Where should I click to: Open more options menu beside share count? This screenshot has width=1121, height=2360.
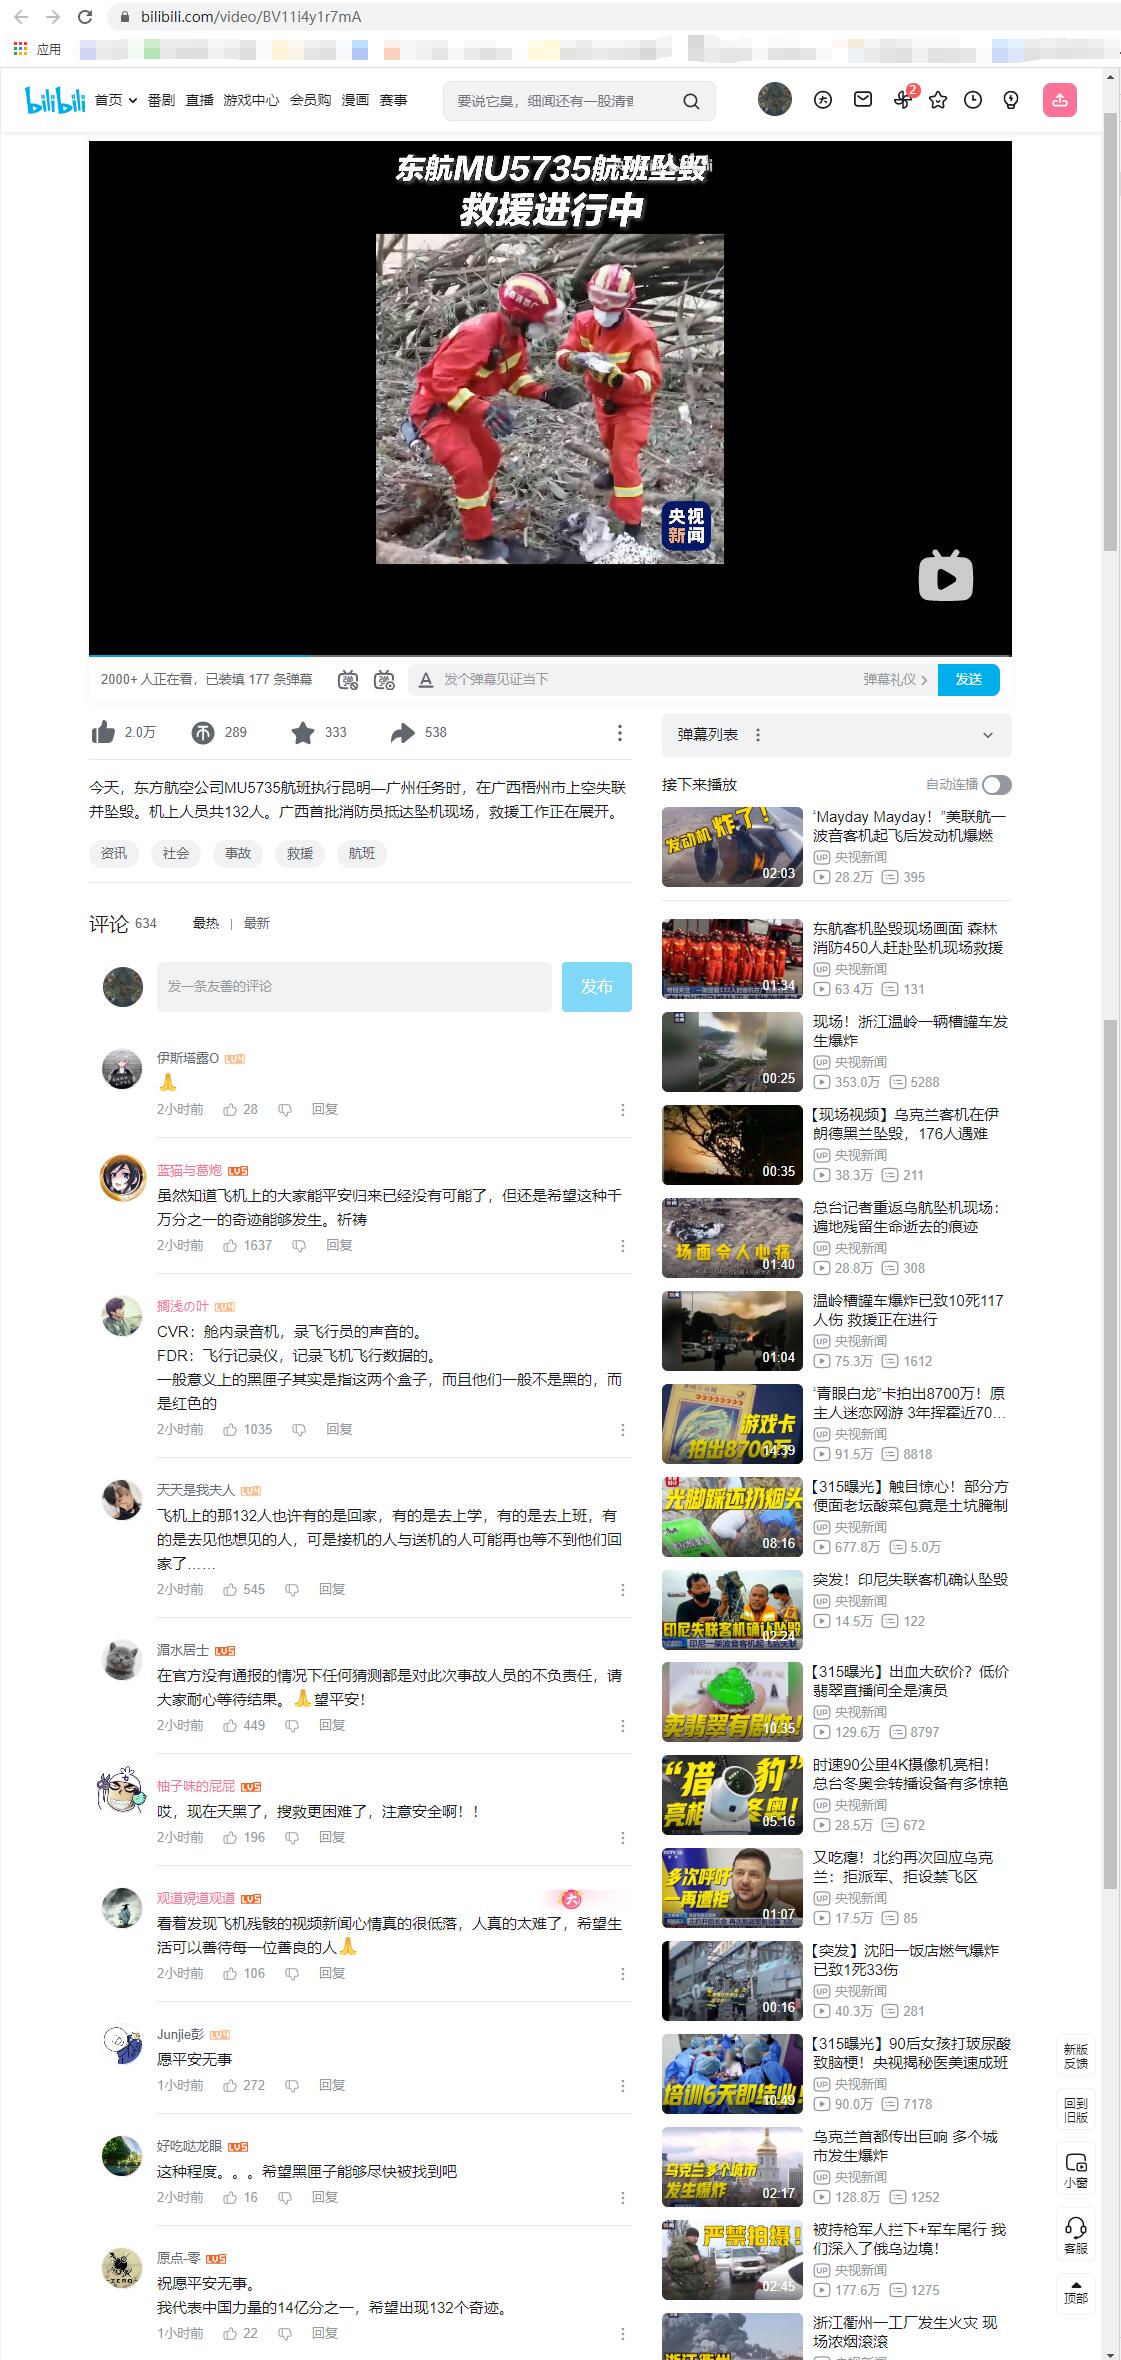(x=620, y=733)
